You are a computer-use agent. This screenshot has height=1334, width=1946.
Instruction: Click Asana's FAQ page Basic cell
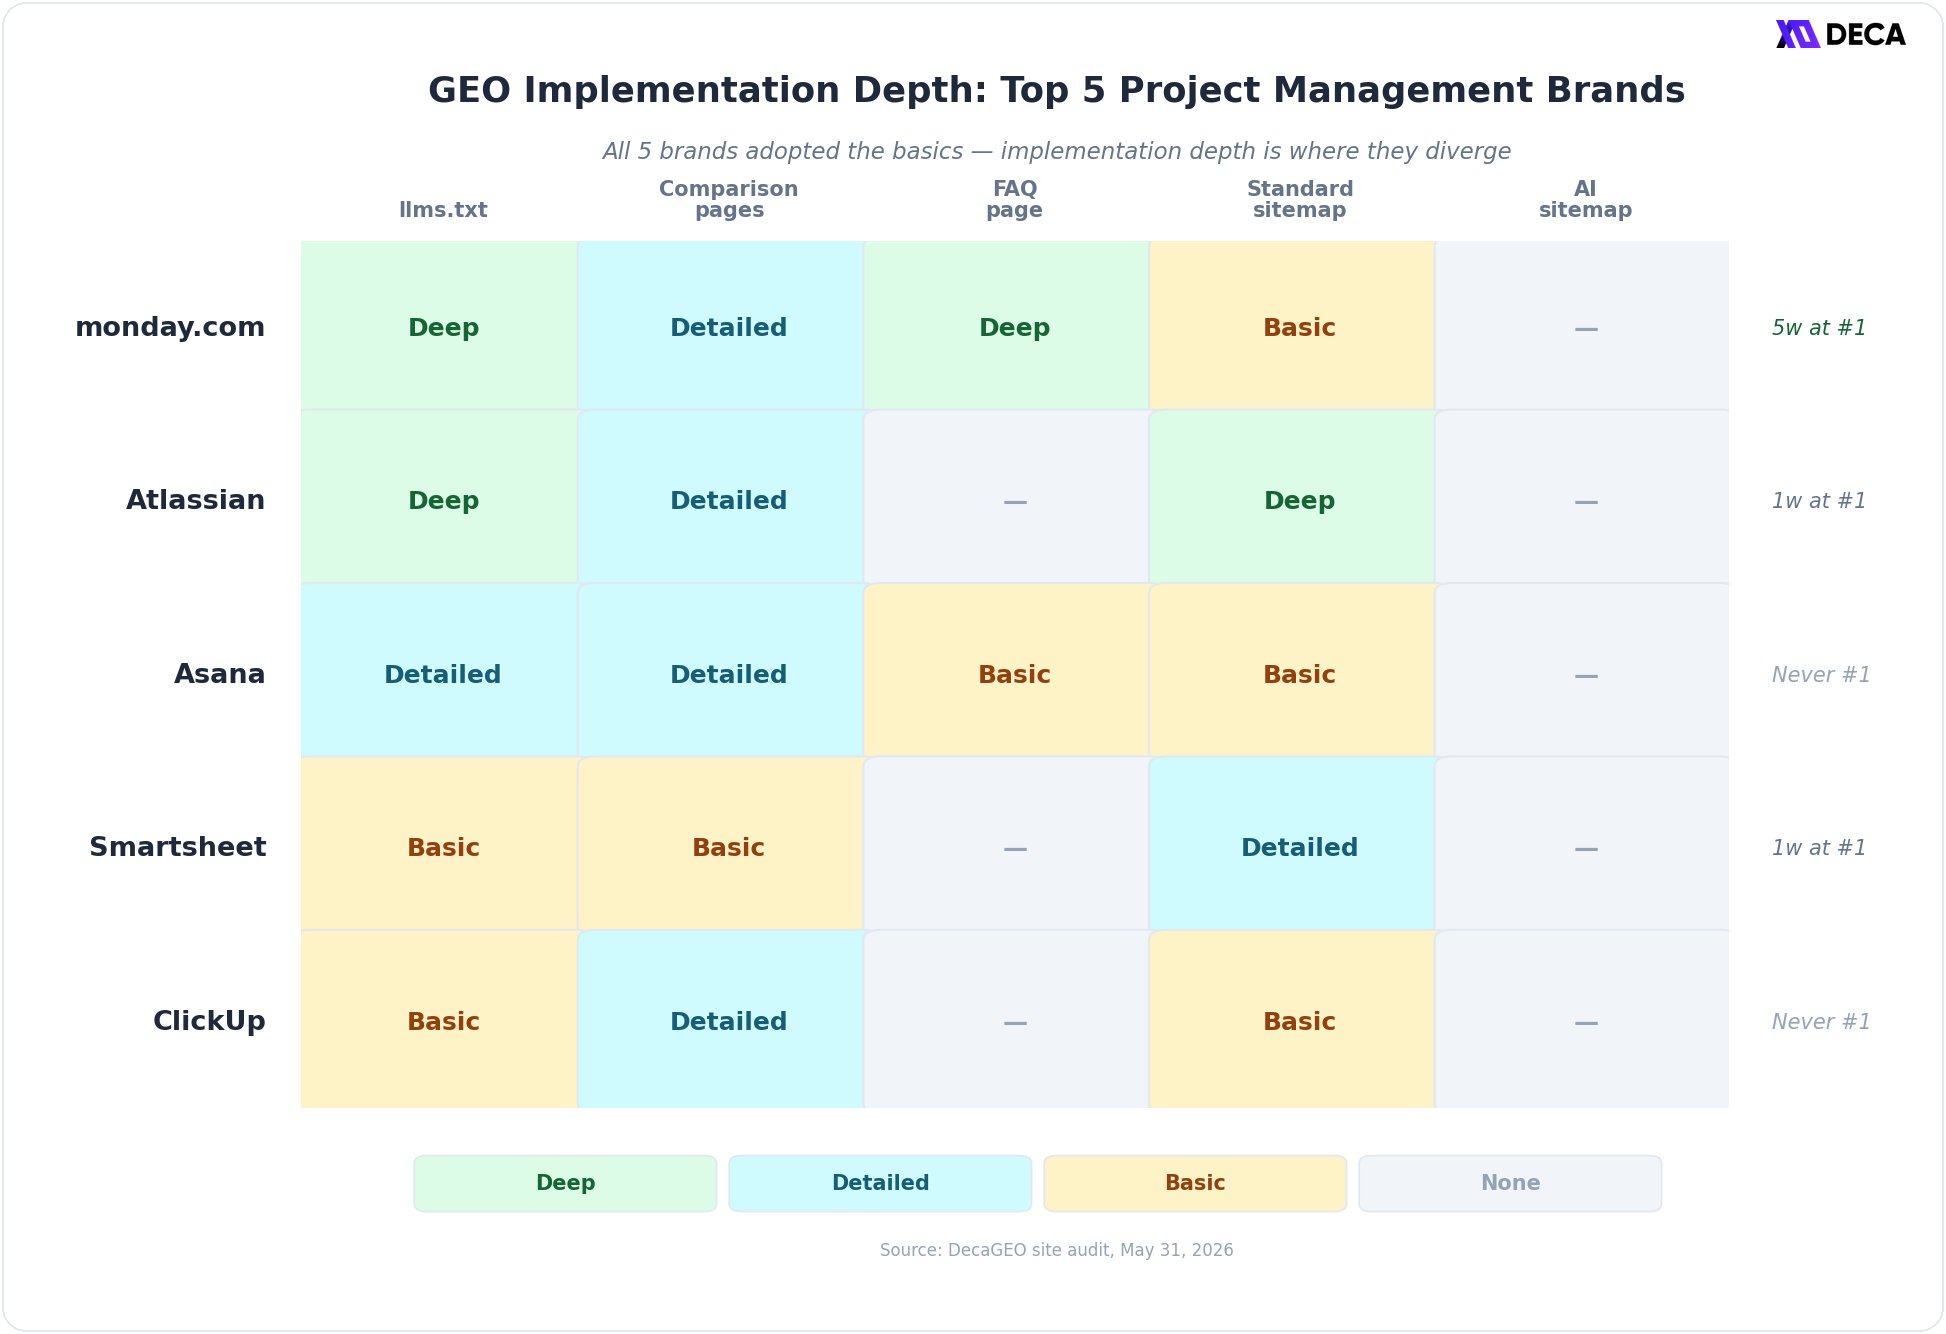coord(1007,671)
